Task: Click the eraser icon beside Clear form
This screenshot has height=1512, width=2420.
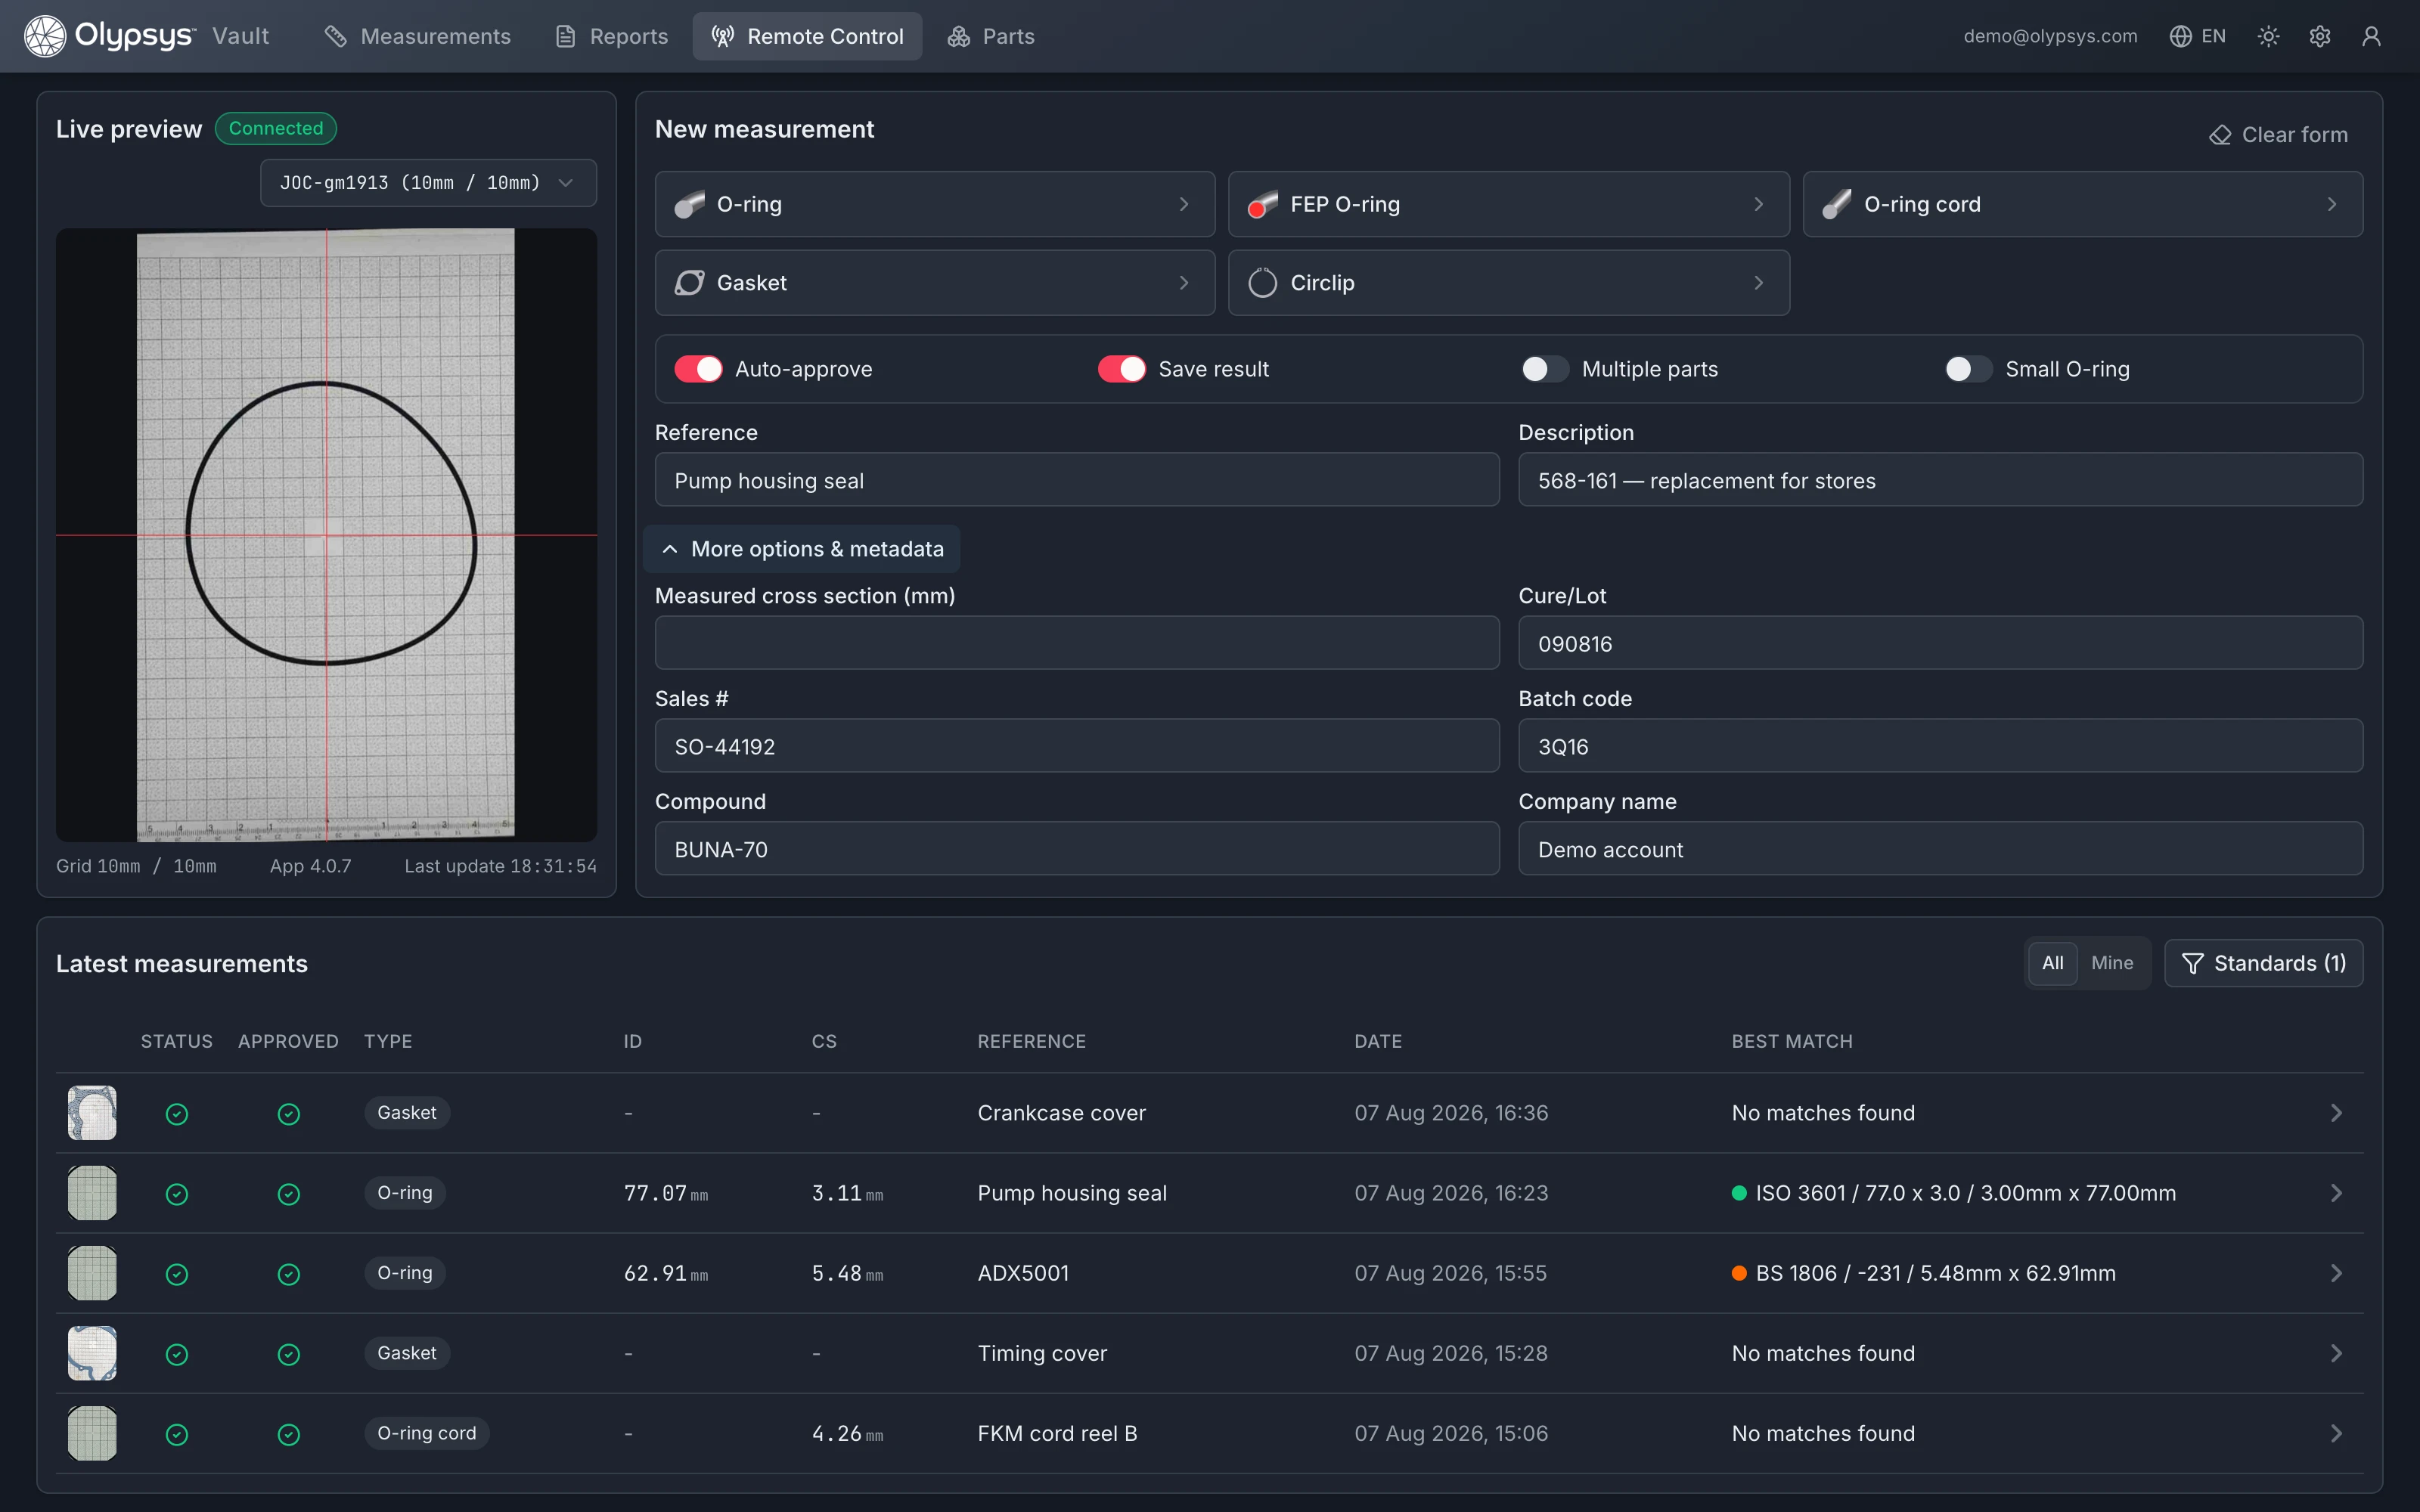Action: [2220, 135]
